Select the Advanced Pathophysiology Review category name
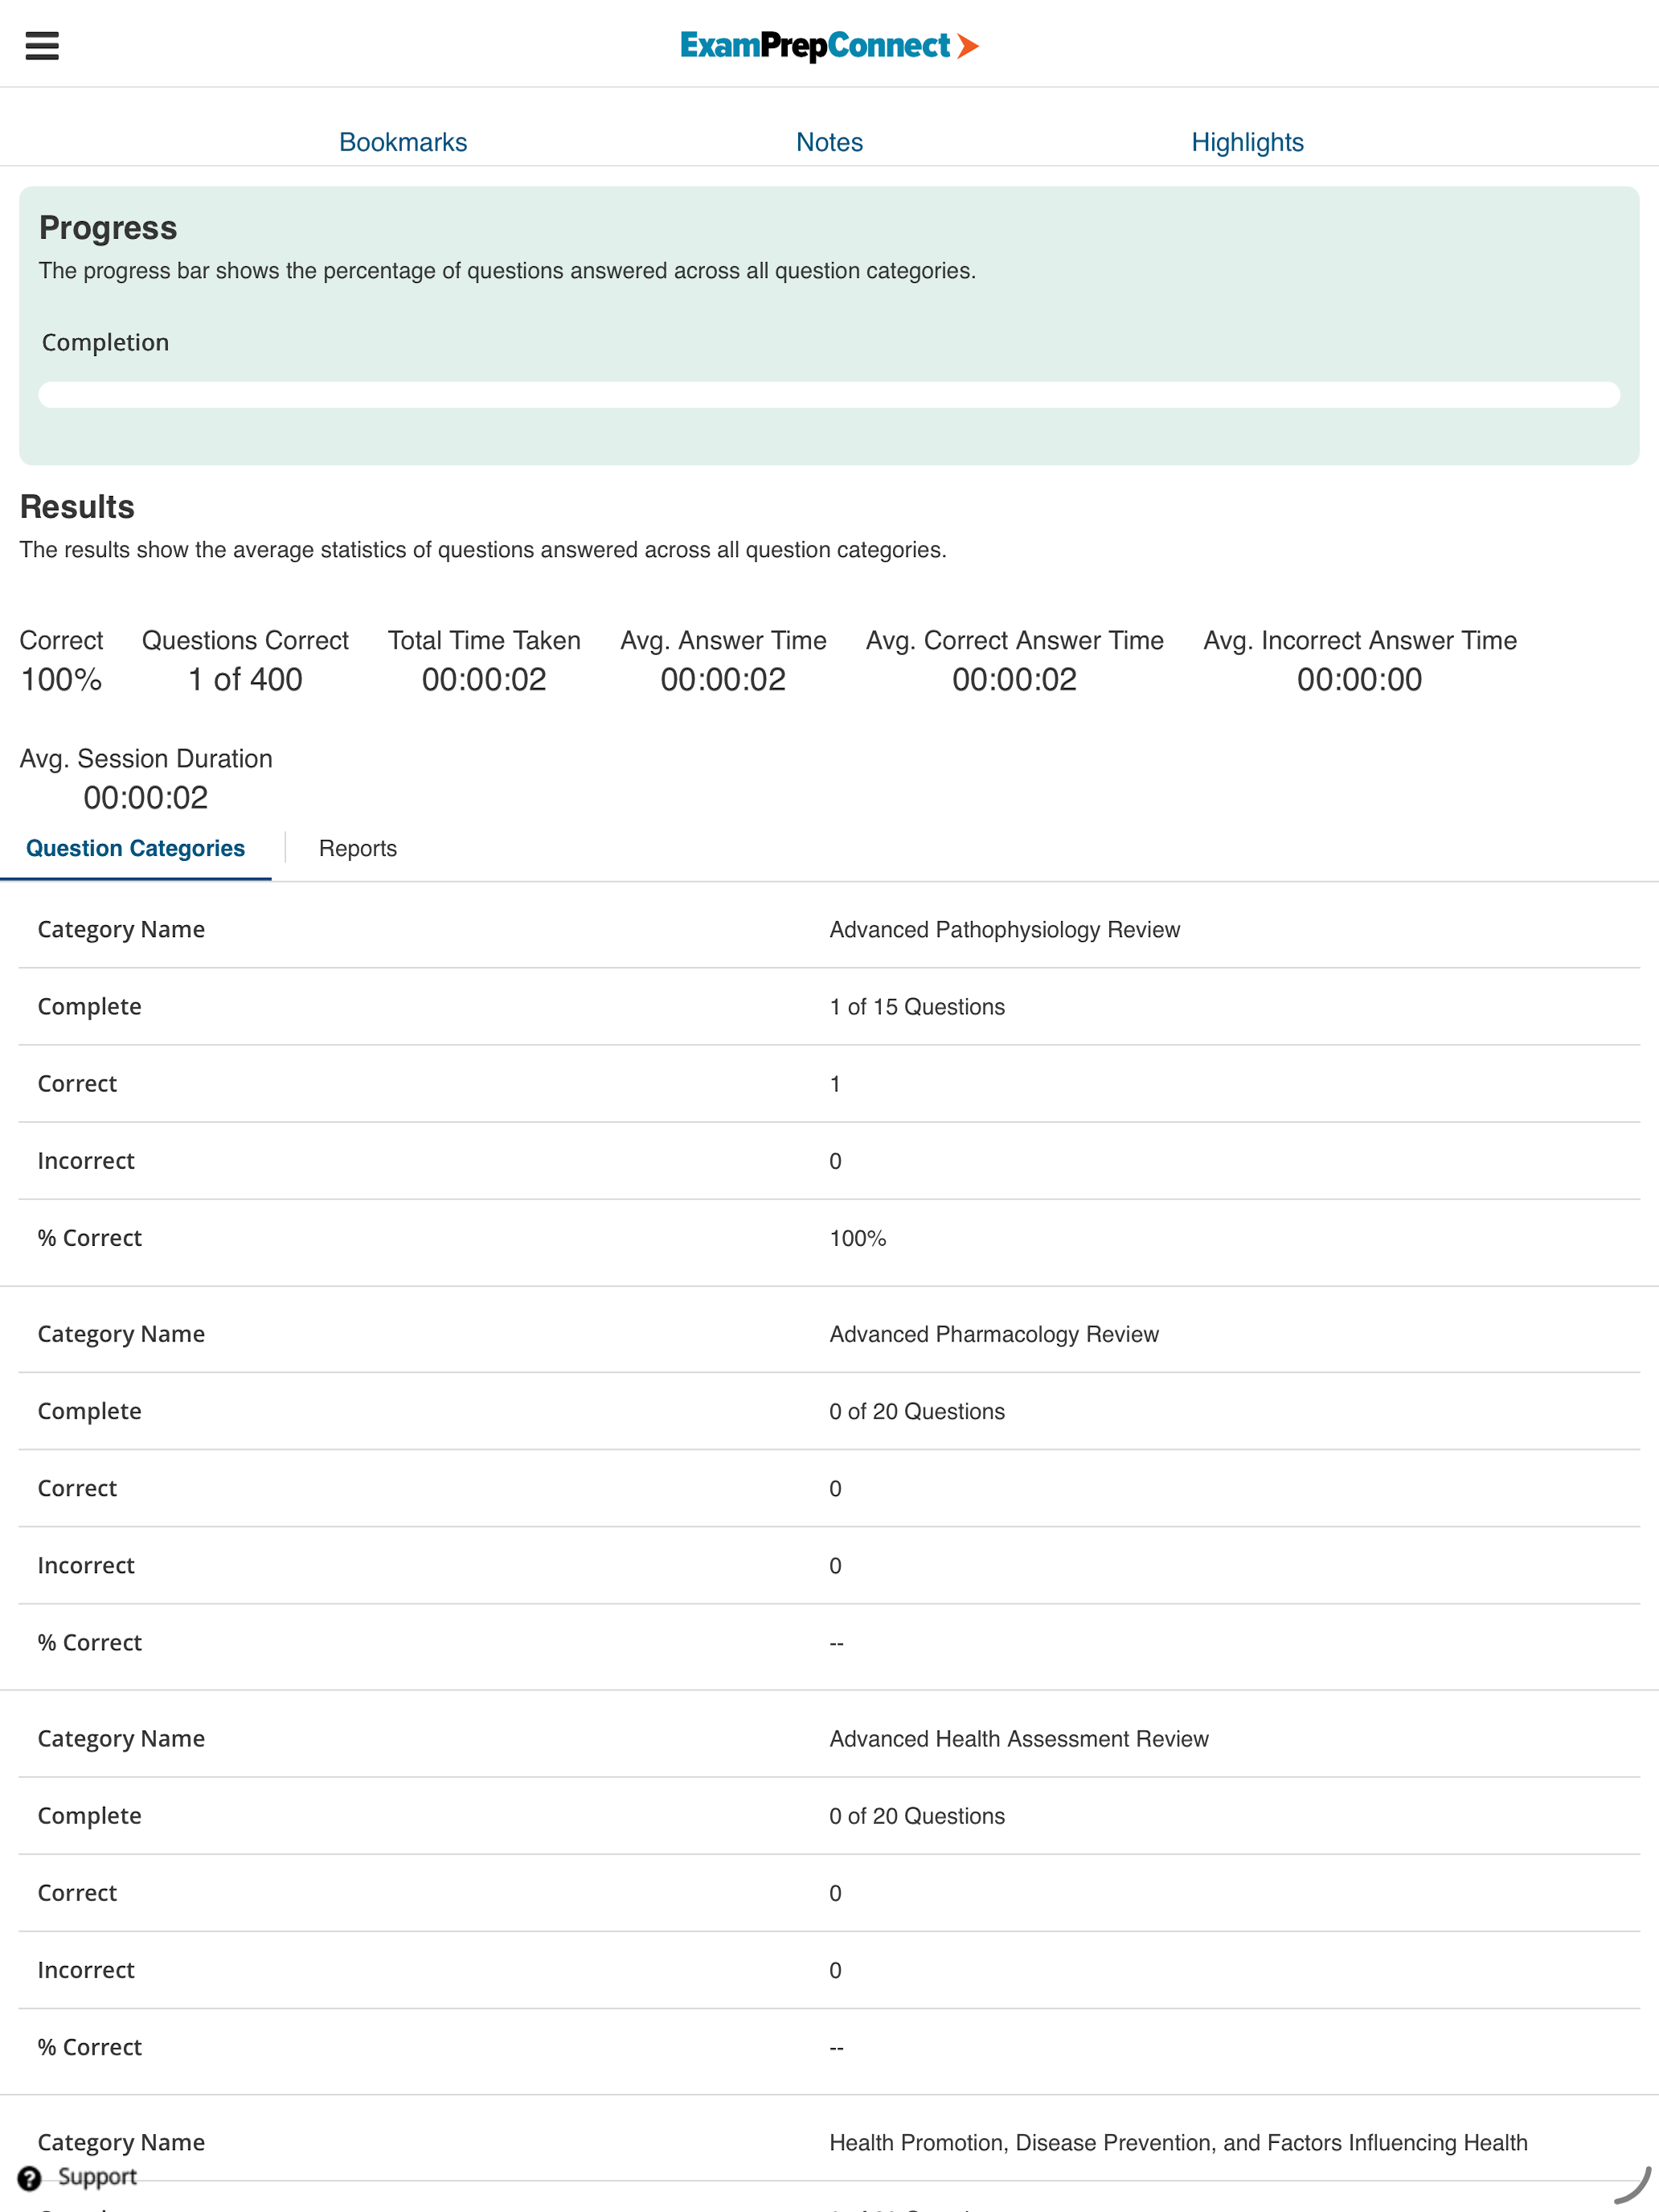The image size is (1659, 2212). [1003, 929]
